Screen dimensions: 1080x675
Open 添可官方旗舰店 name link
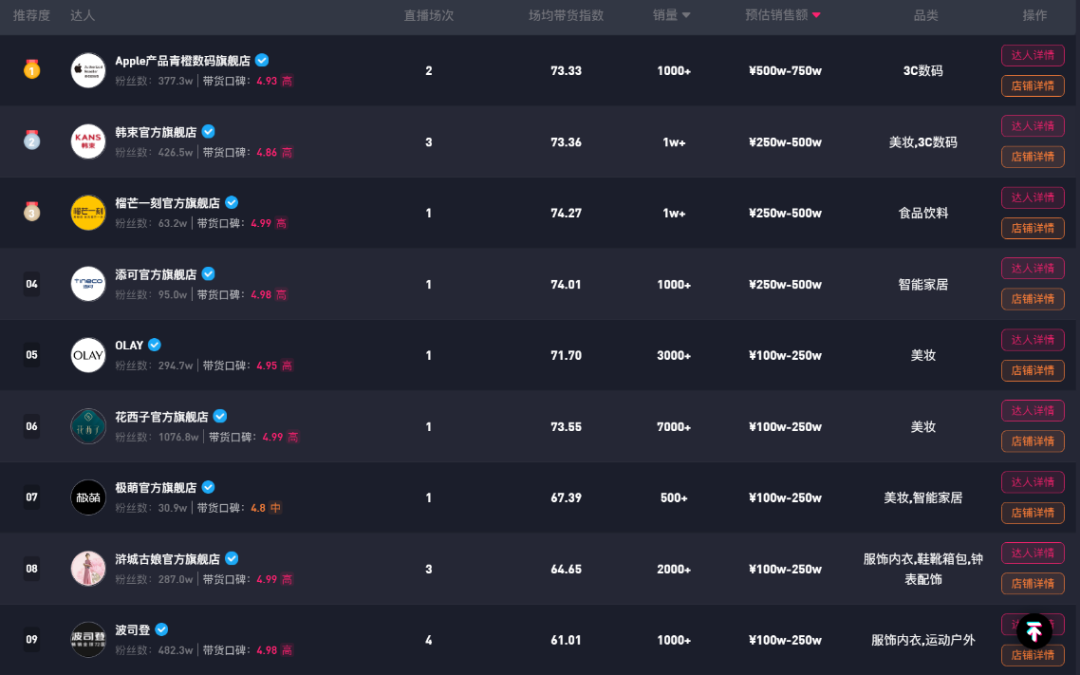pos(156,274)
